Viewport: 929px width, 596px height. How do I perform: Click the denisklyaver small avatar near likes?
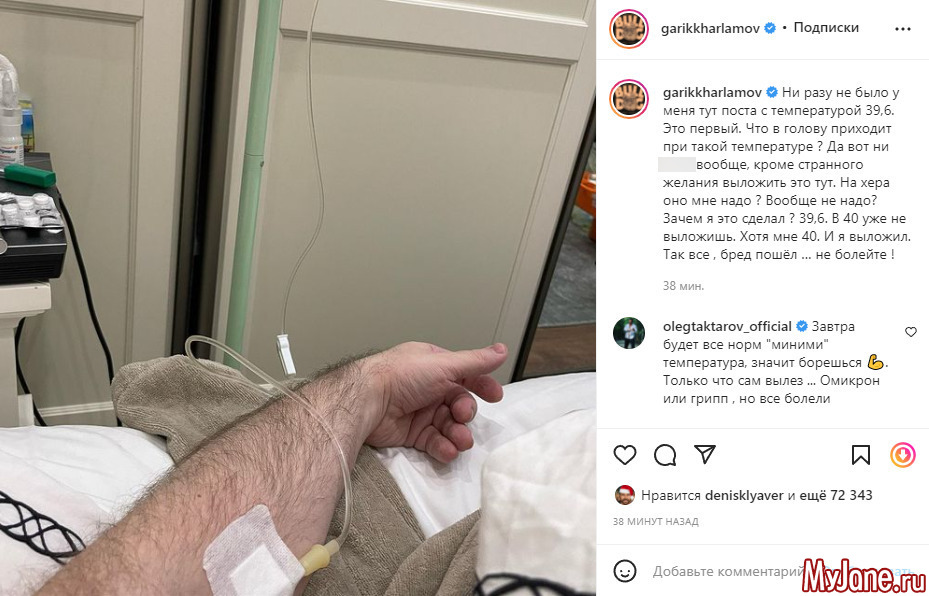pyautogui.click(x=624, y=495)
